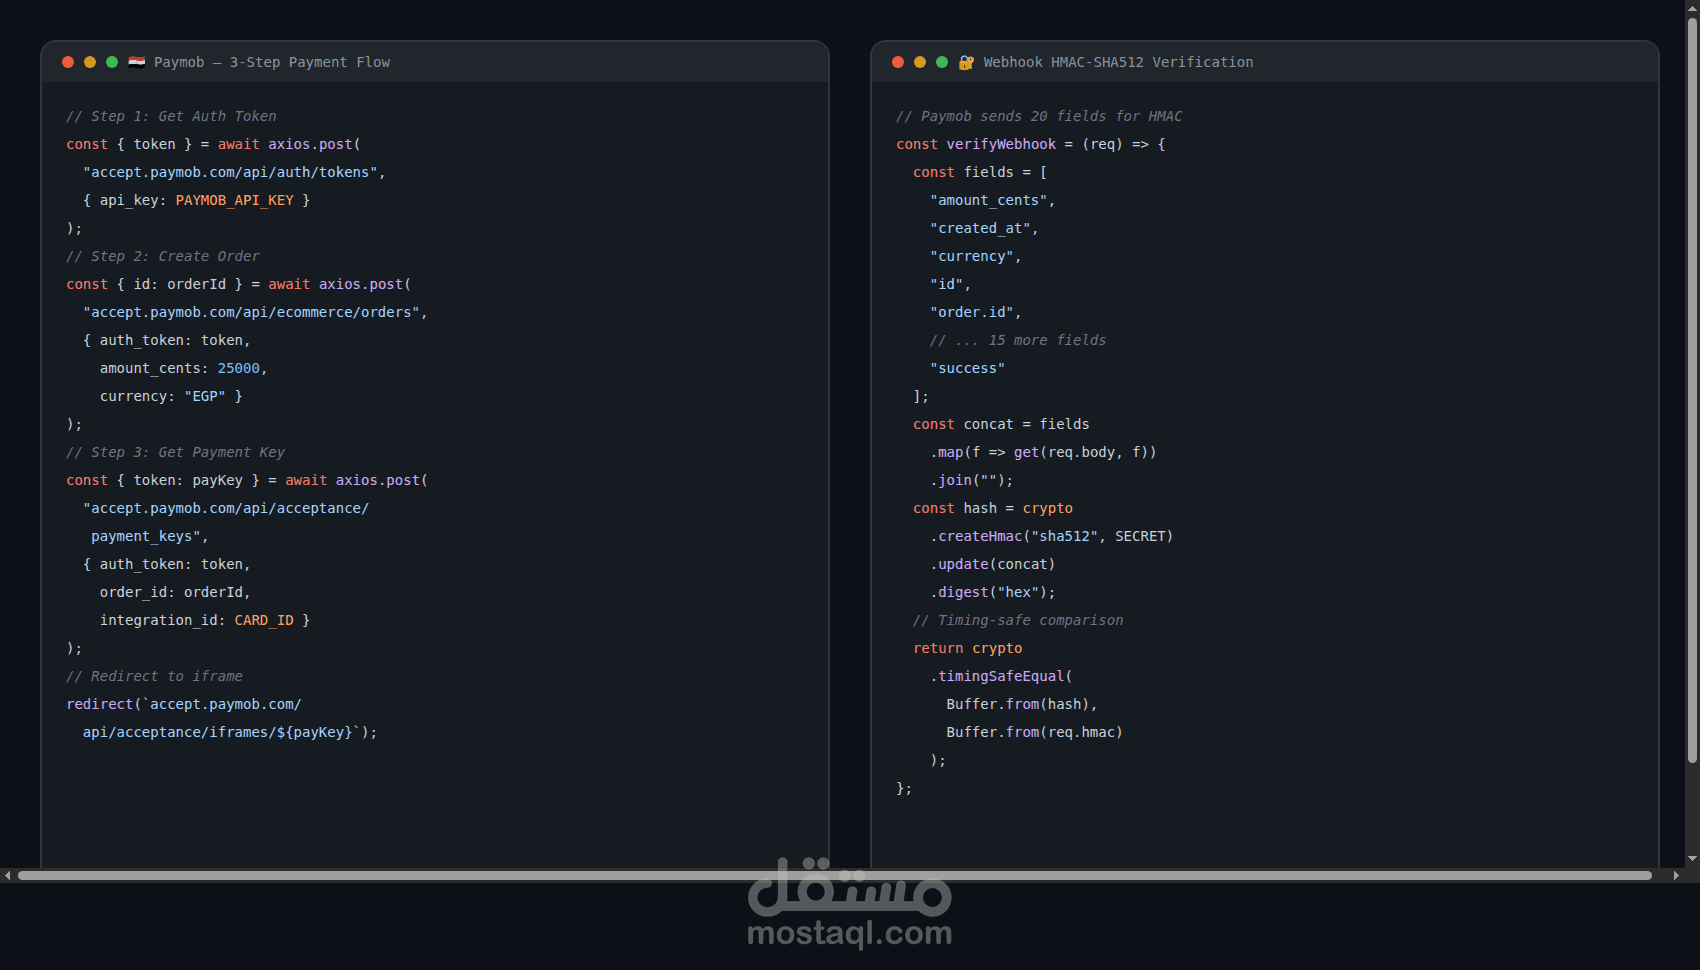
Task: Click the title "Webhook HMAC-SHA512 Verification"
Action: pos(1118,62)
